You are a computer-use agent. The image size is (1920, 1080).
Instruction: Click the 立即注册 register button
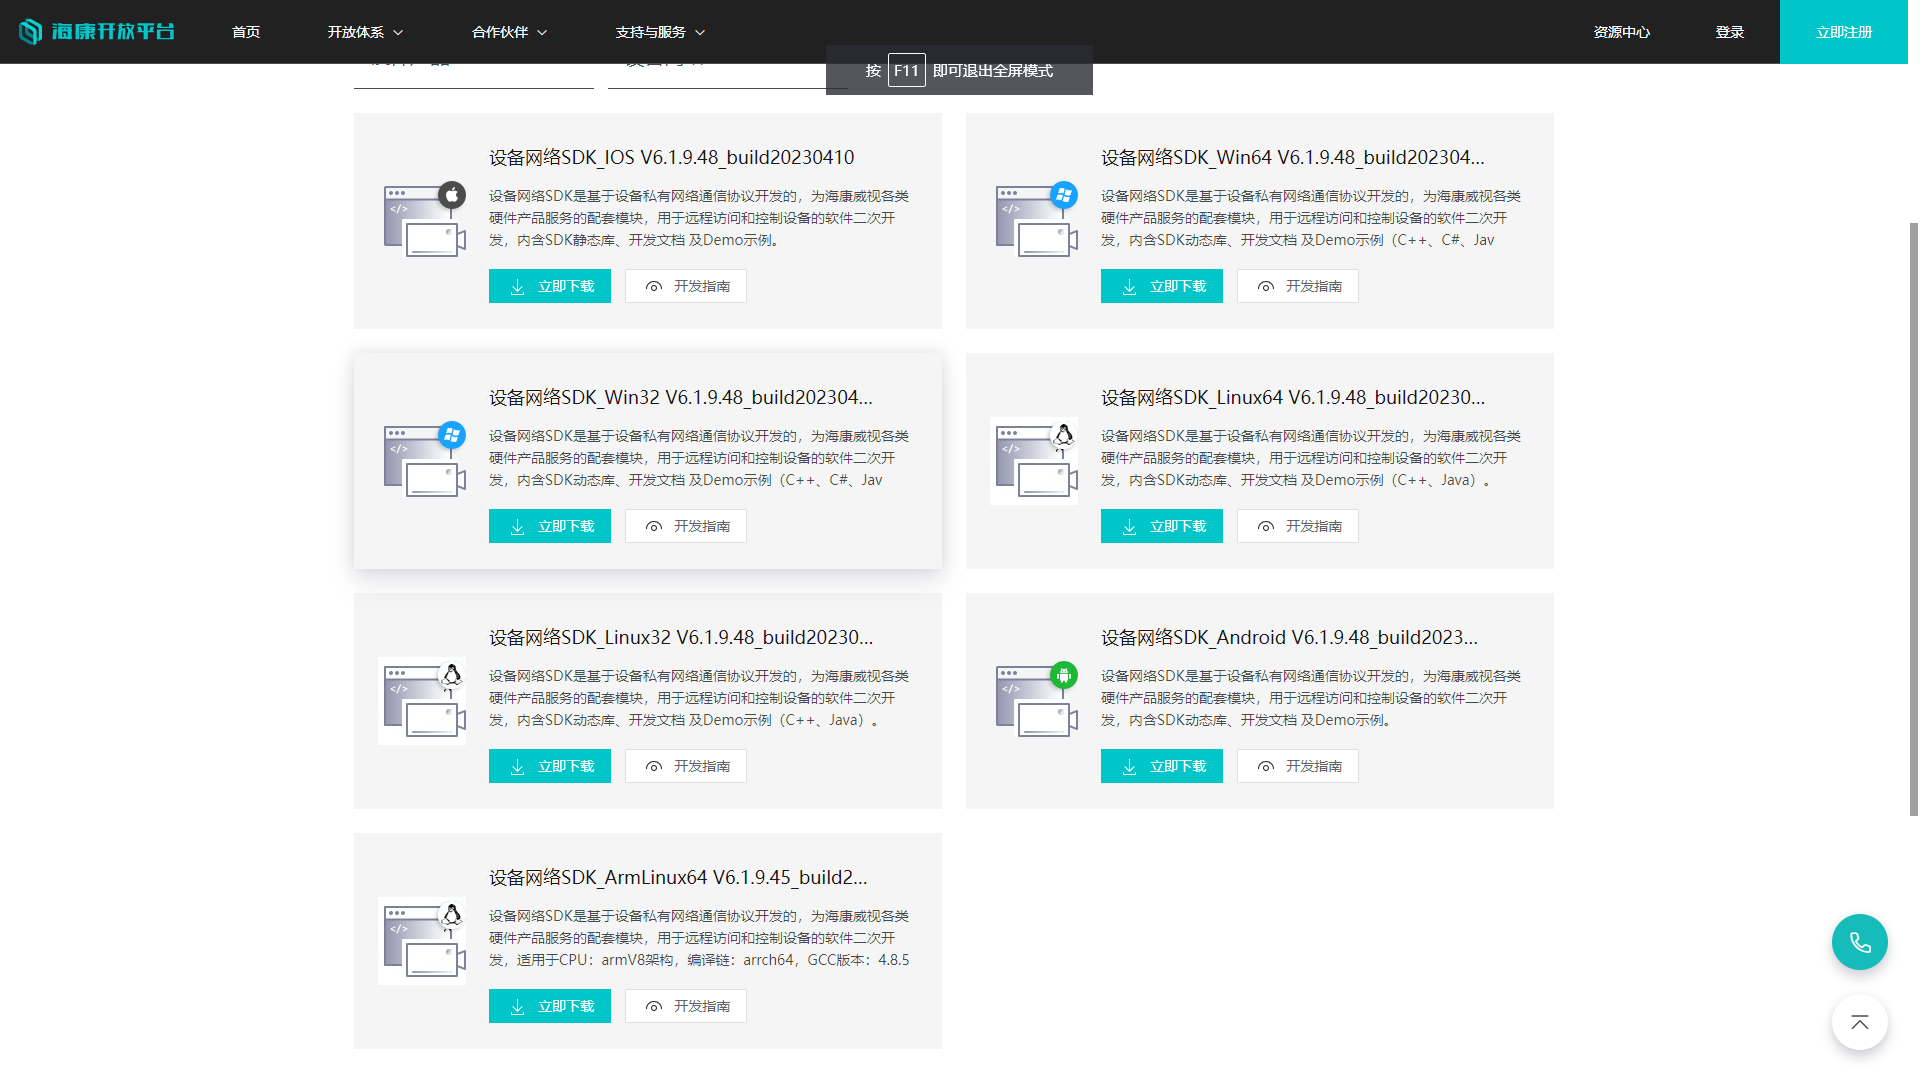[x=1843, y=32]
